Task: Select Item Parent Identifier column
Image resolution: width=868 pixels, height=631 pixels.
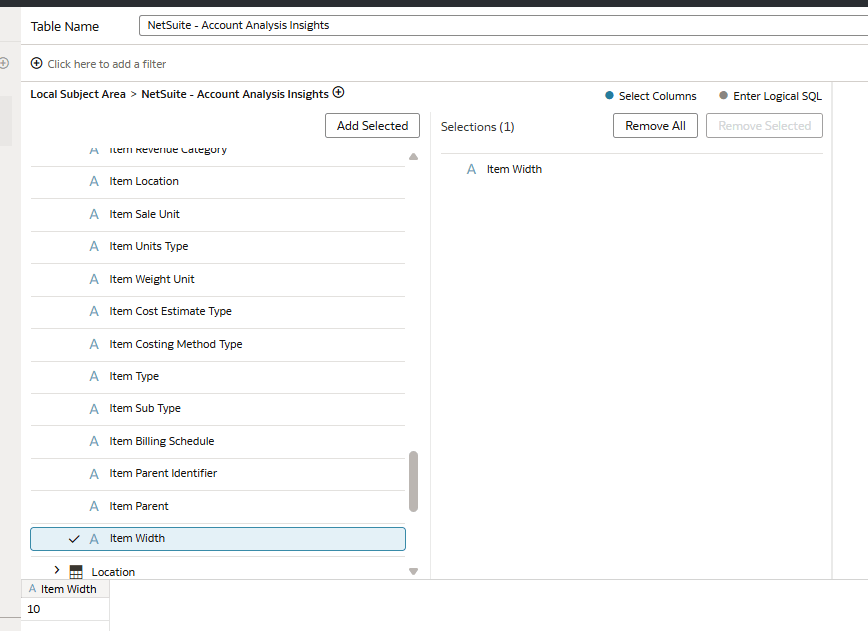Action: tap(218, 474)
